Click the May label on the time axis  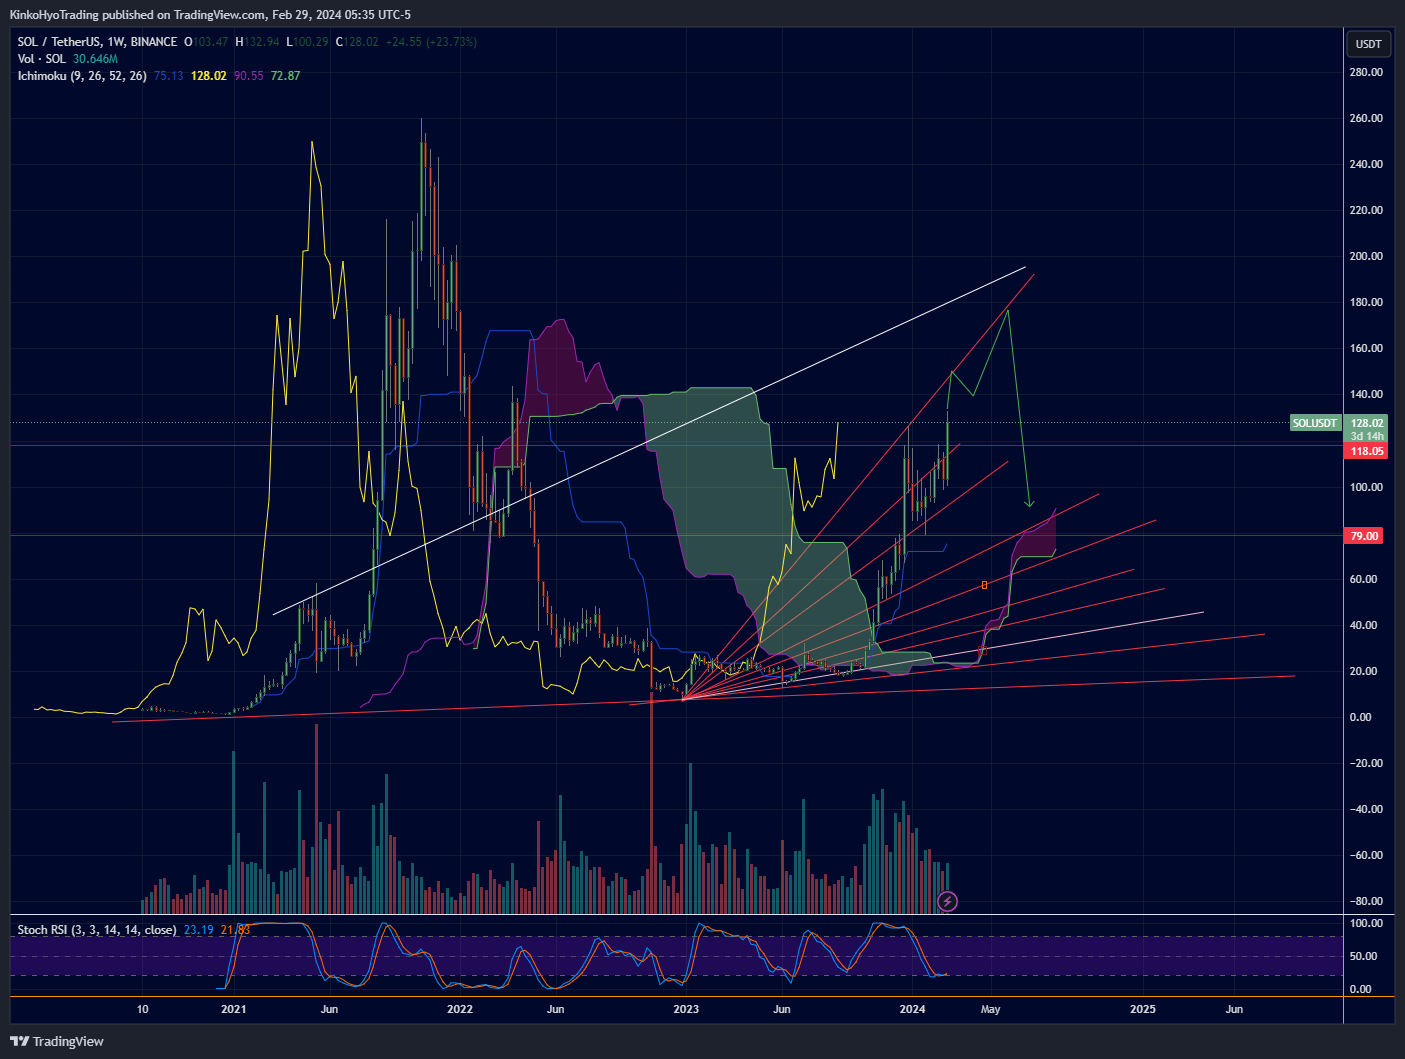990,1009
